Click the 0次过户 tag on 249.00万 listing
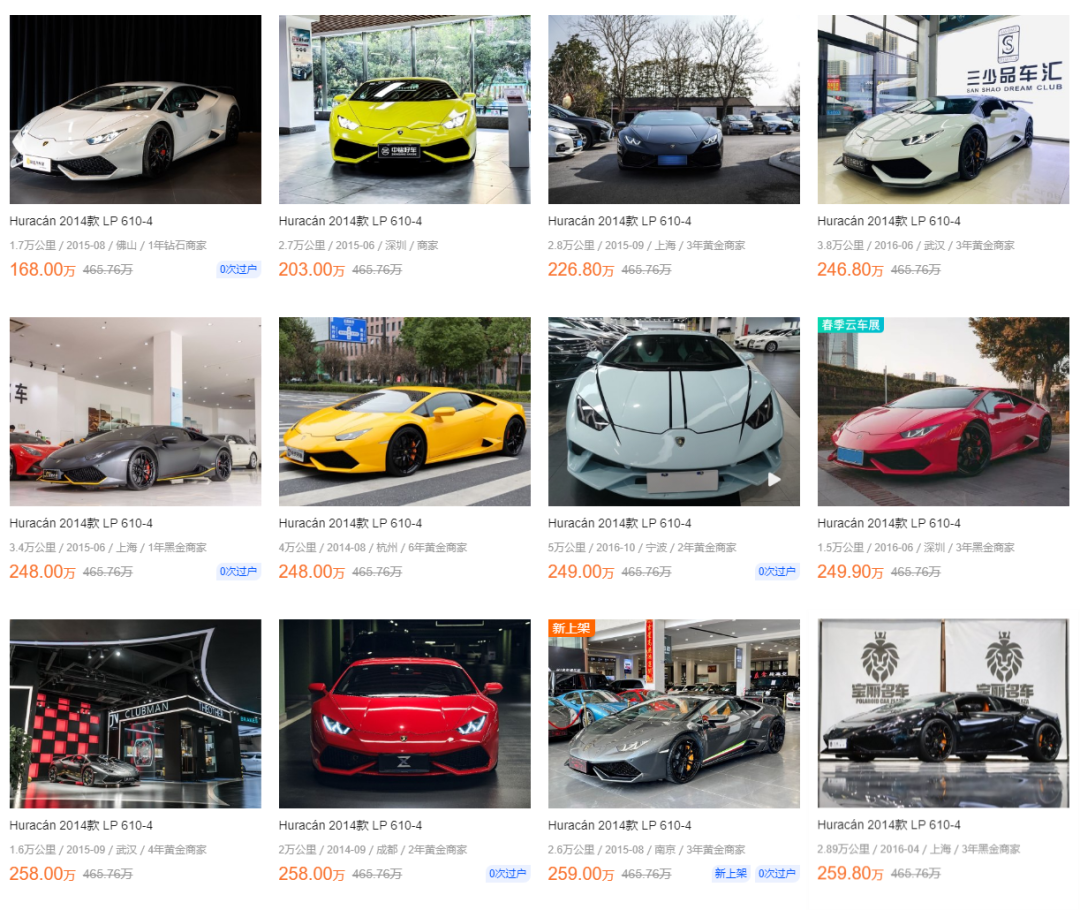1080x910 pixels. (777, 571)
